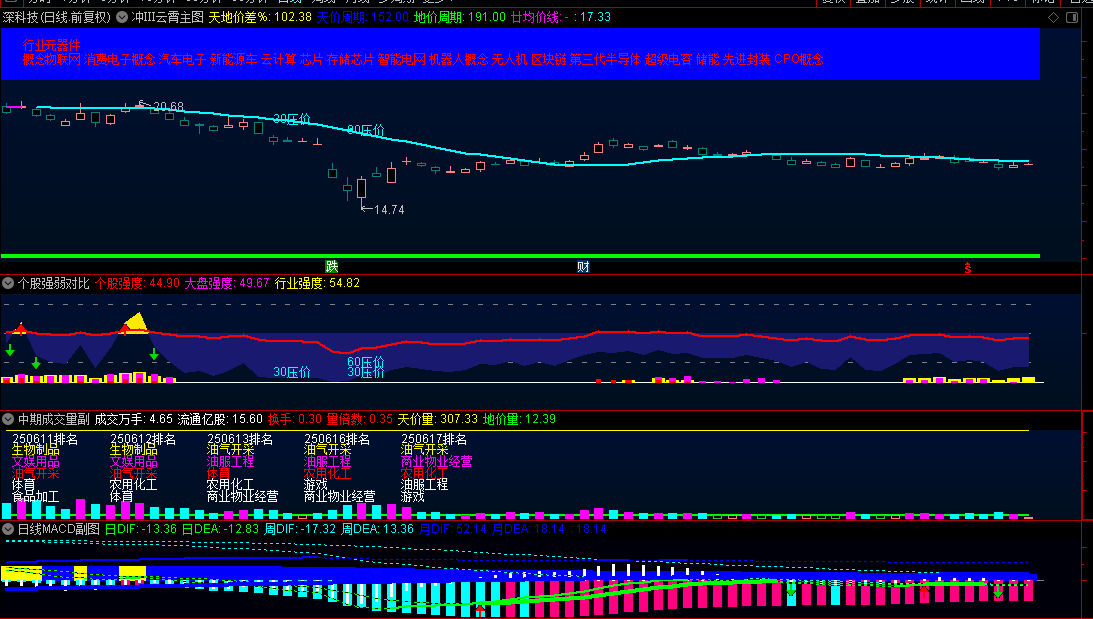Click the 250617排名 ranking header
The image size is (1093, 619).
tap(434, 439)
